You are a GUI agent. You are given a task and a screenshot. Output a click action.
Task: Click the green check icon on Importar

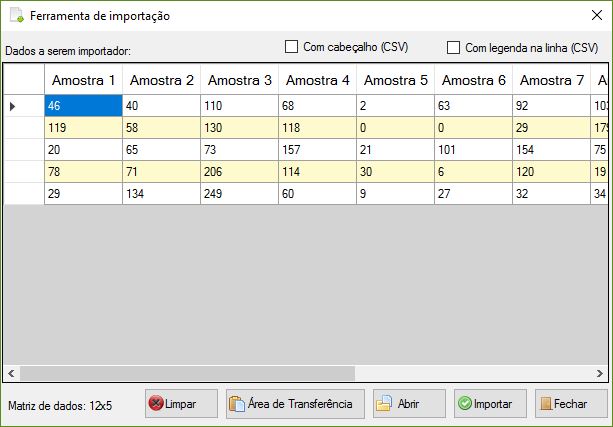(464, 404)
